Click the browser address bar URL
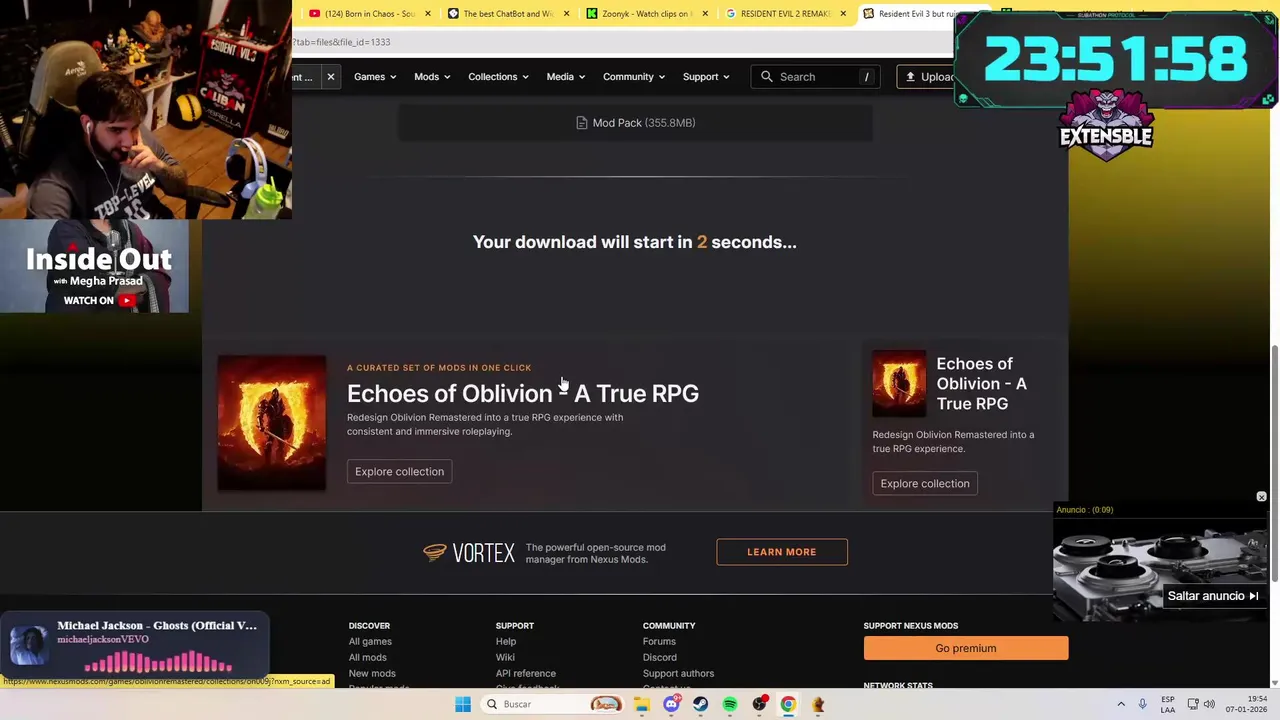The image size is (1280, 720). coord(620,42)
